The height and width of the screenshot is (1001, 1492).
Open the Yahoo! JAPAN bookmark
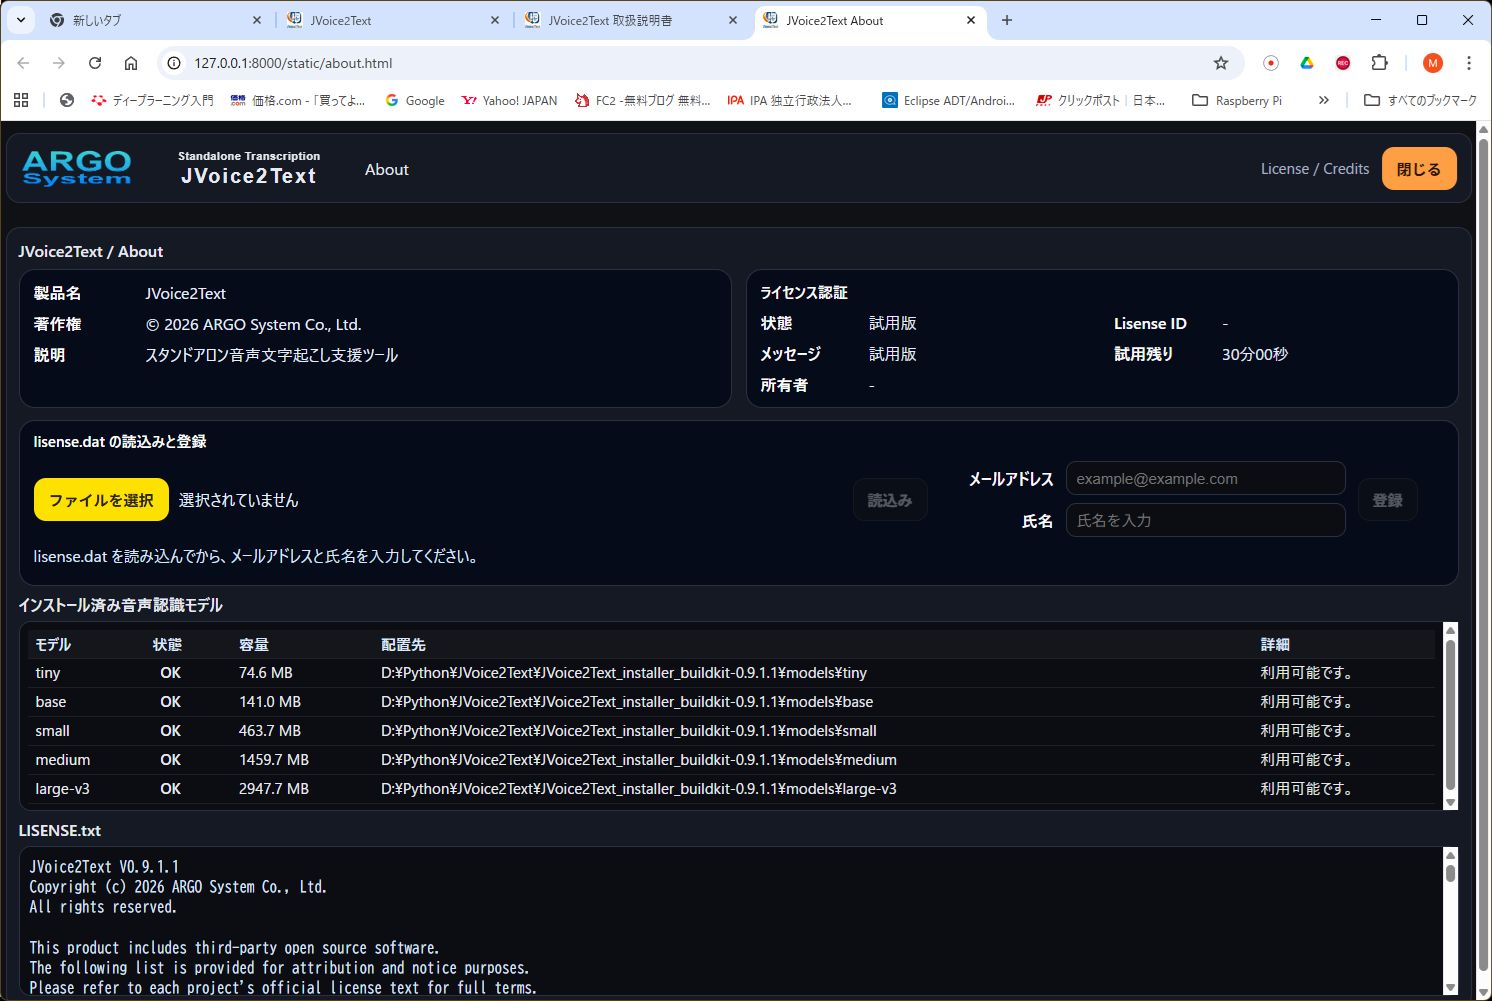tap(509, 100)
